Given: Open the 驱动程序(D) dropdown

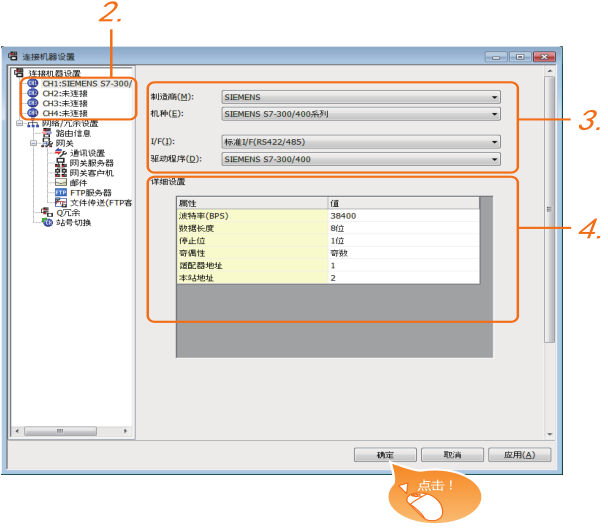Looking at the screenshot, I should pos(361,159).
